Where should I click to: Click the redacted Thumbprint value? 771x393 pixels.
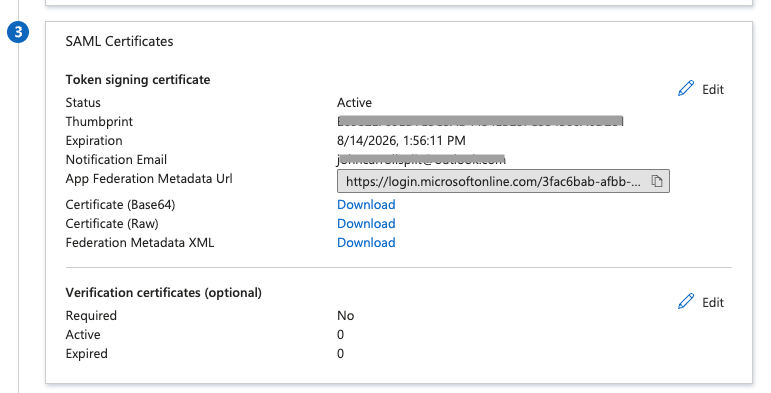pos(480,121)
